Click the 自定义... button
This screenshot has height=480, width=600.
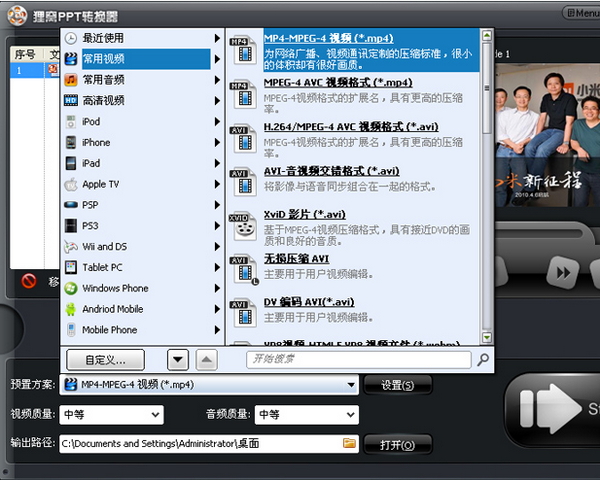coord(104,359)
